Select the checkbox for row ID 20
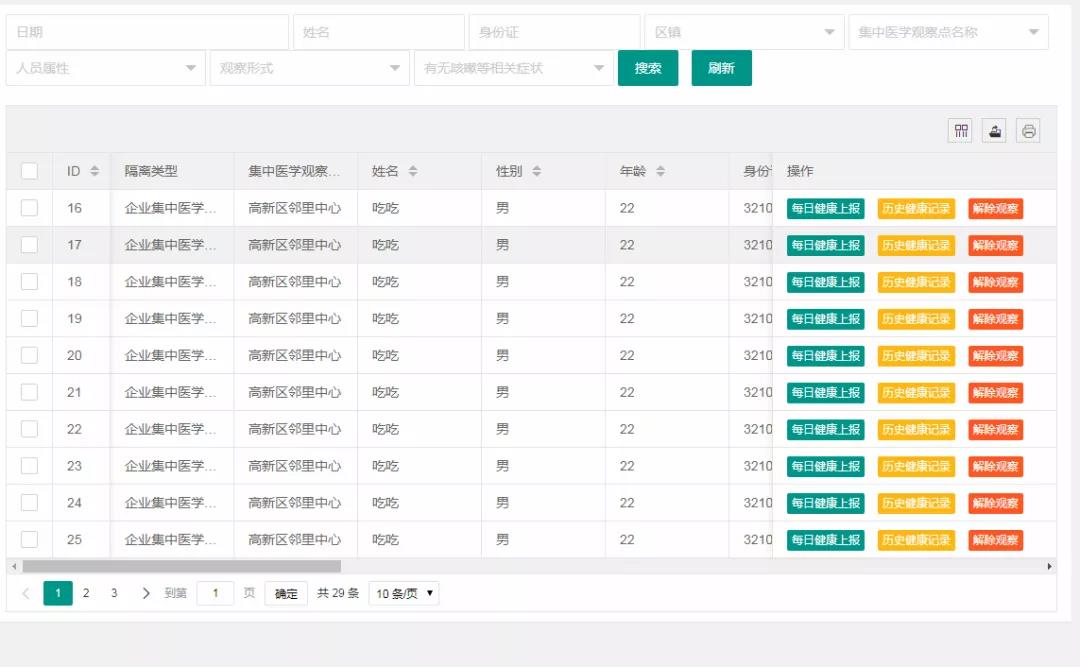 (x=30, y=355)
